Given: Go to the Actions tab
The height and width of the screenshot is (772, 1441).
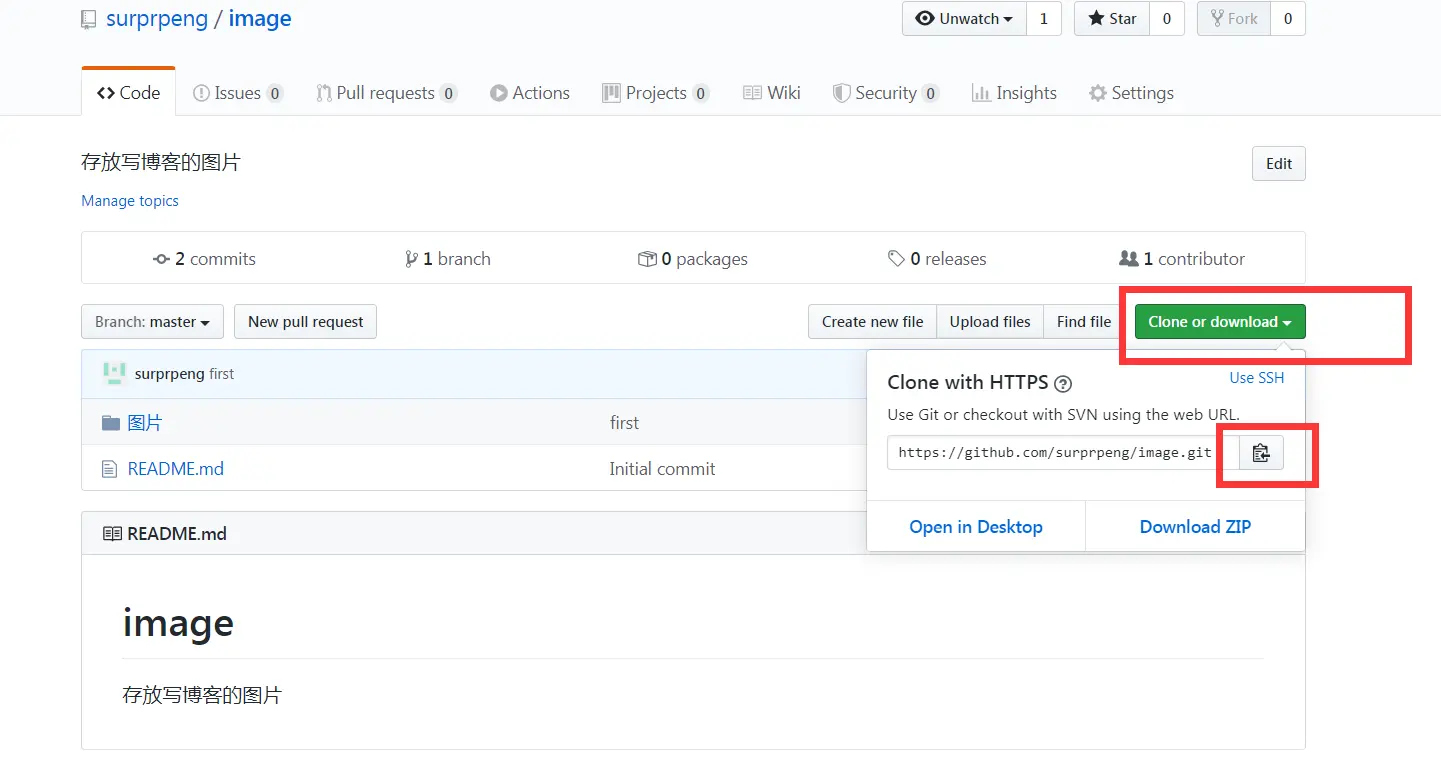Looking at the screenshot, I should pos(530,93).
